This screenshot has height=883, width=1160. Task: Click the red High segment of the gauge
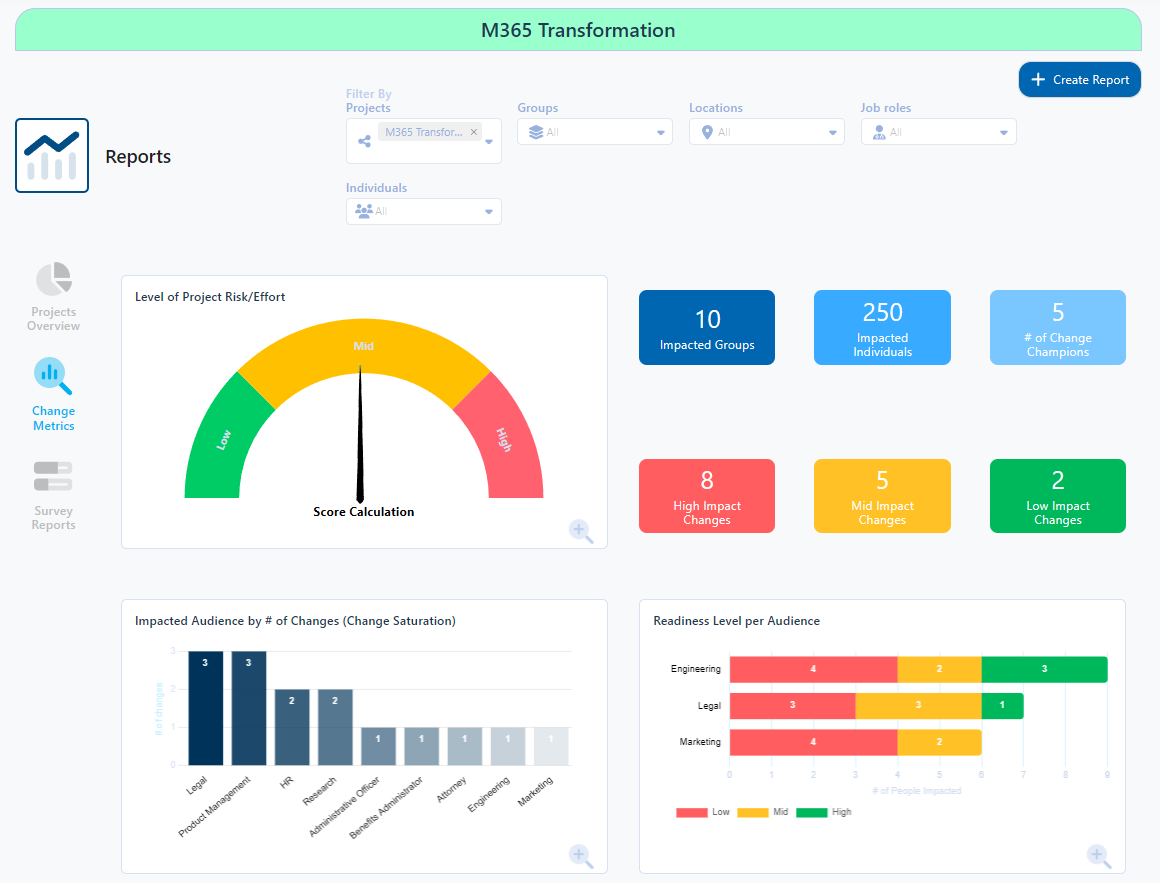[x=505, y=440]
